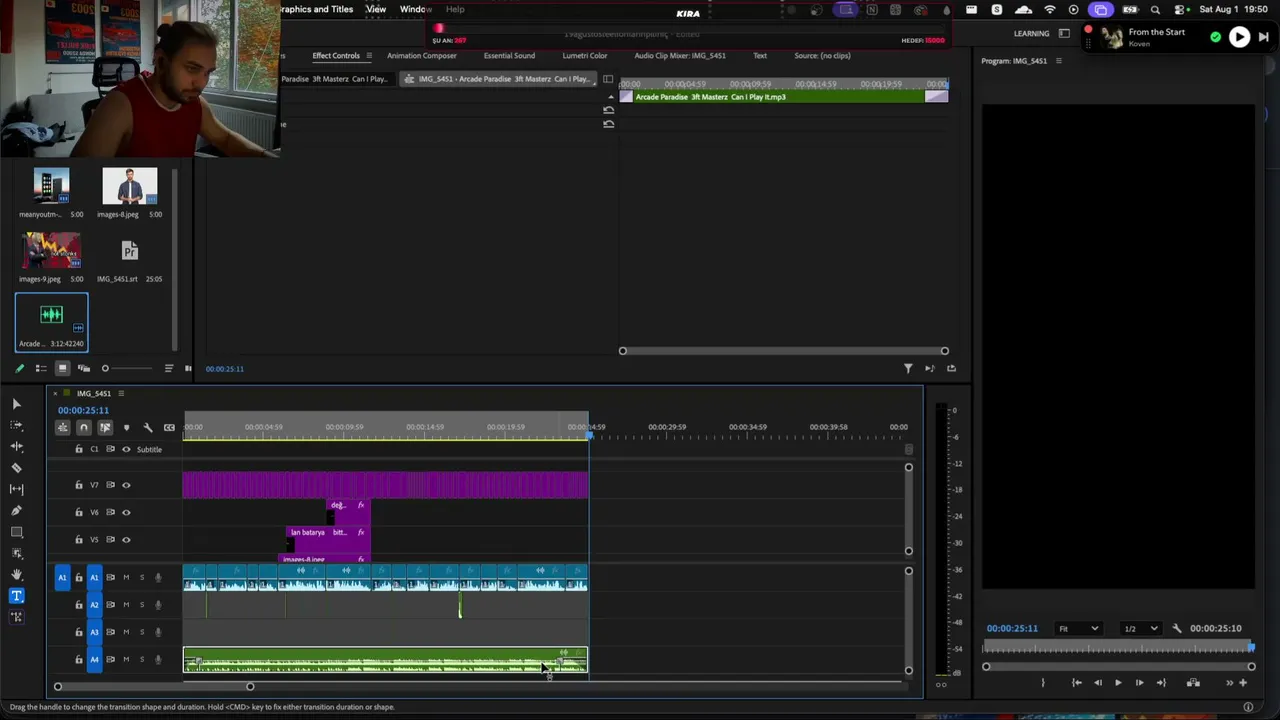Open Effect Controls panel menu

(369, 56)
